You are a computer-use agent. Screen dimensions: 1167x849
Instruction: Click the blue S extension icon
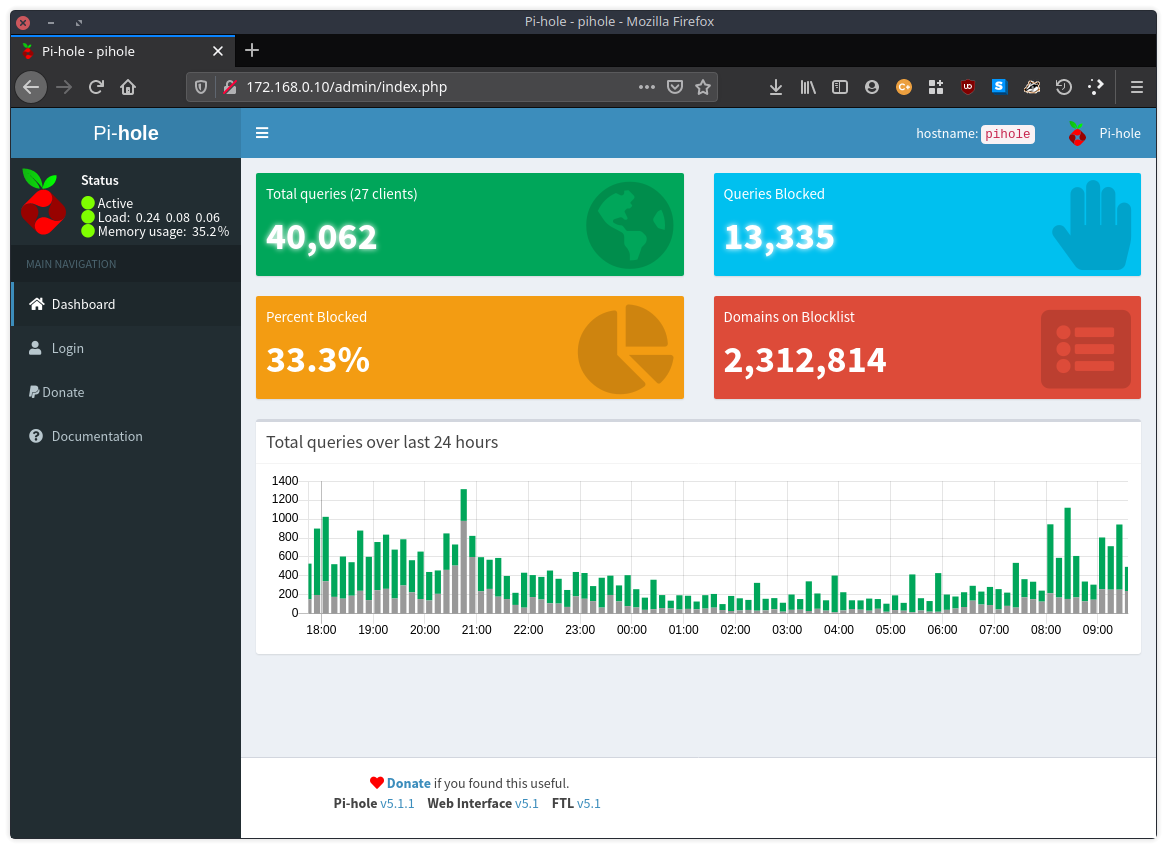[x=1000, y=86]
